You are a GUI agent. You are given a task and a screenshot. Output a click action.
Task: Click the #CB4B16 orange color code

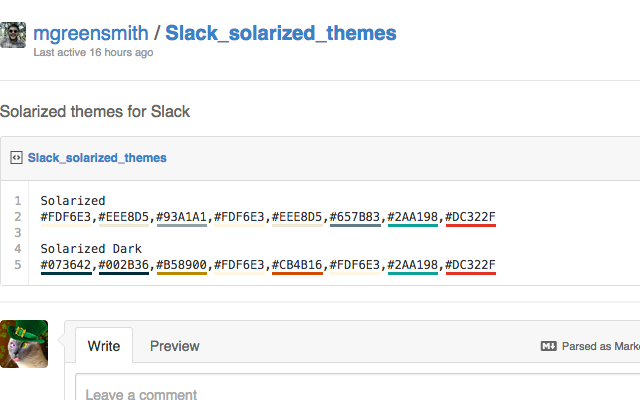[x=297, y=264]
